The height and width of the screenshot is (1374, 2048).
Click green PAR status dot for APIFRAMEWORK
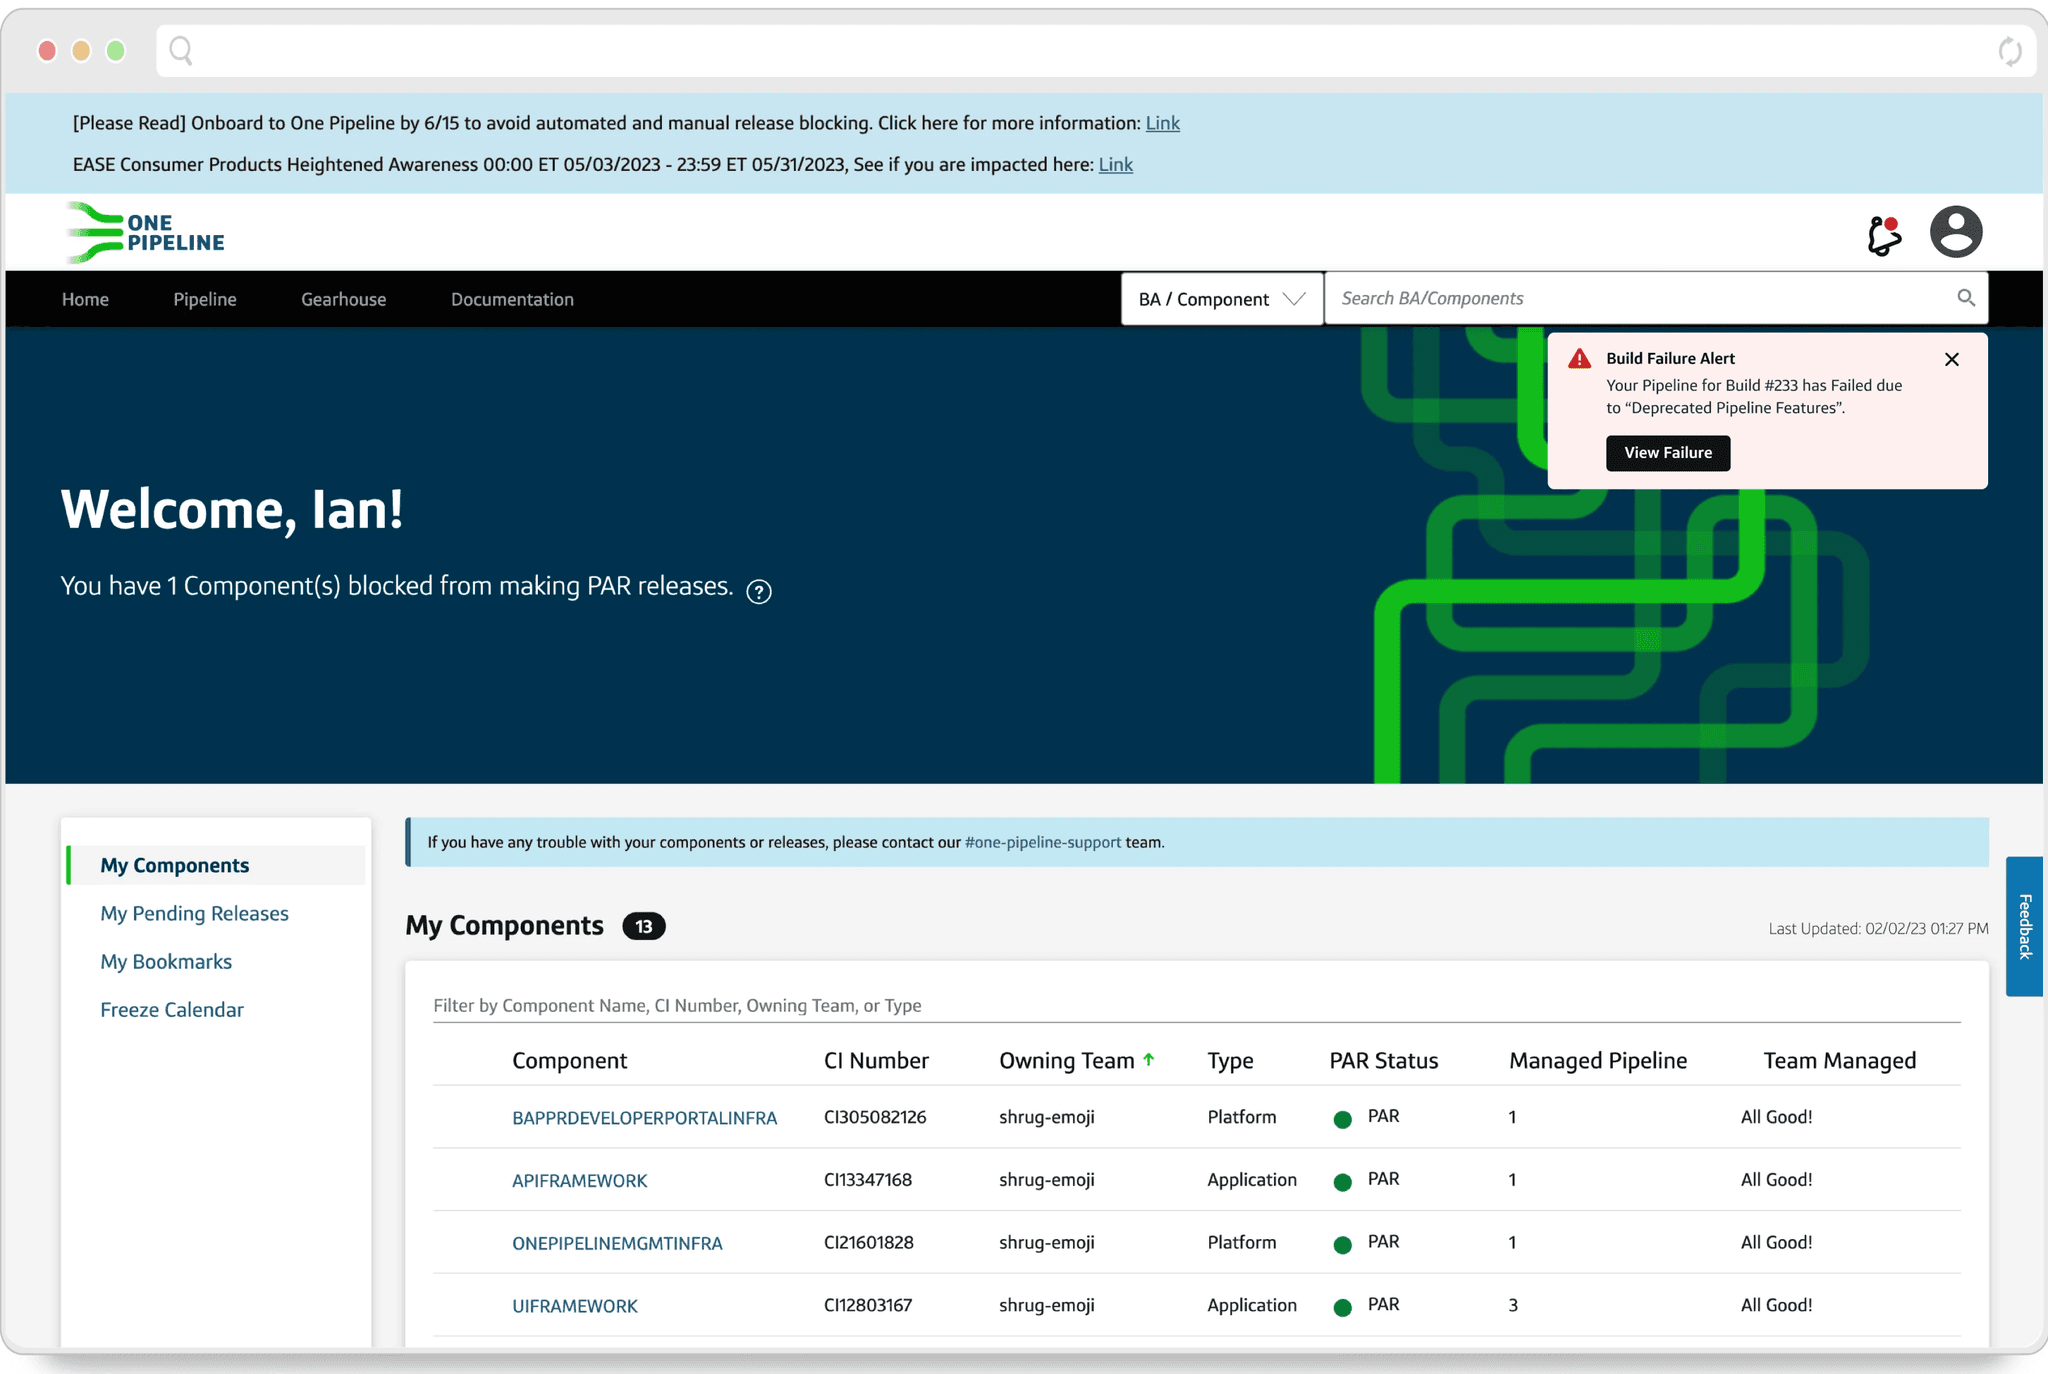tap(1343, 1182)
